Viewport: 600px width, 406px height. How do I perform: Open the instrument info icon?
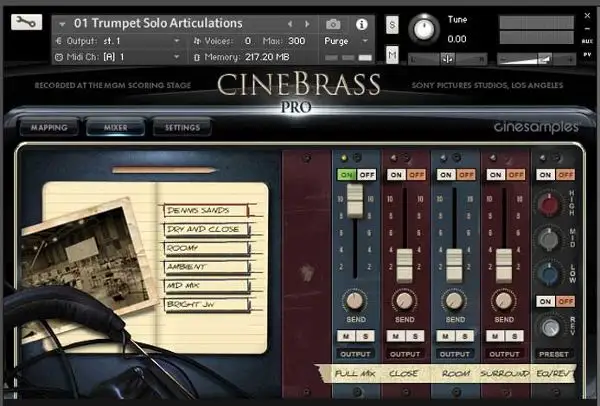click(361, 23)
